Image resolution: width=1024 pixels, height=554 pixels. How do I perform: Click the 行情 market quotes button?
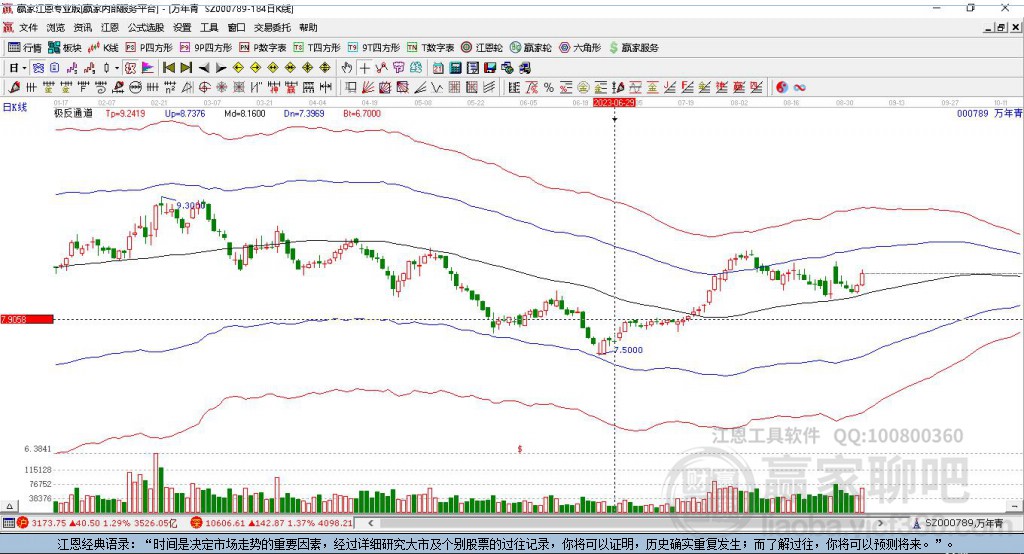click(x=25, y=48)
